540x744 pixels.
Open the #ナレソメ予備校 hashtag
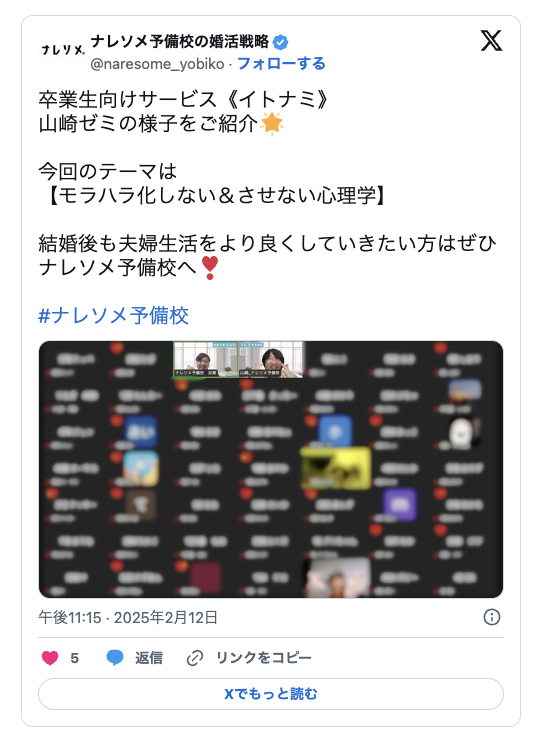tap(113, 315)
